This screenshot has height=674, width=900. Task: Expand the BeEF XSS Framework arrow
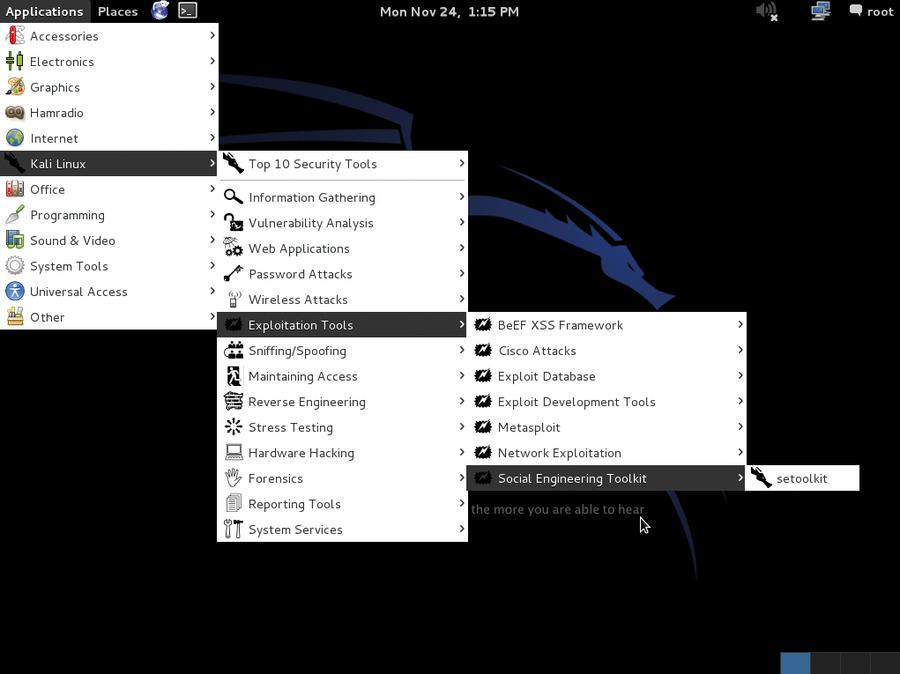point(740,324)
